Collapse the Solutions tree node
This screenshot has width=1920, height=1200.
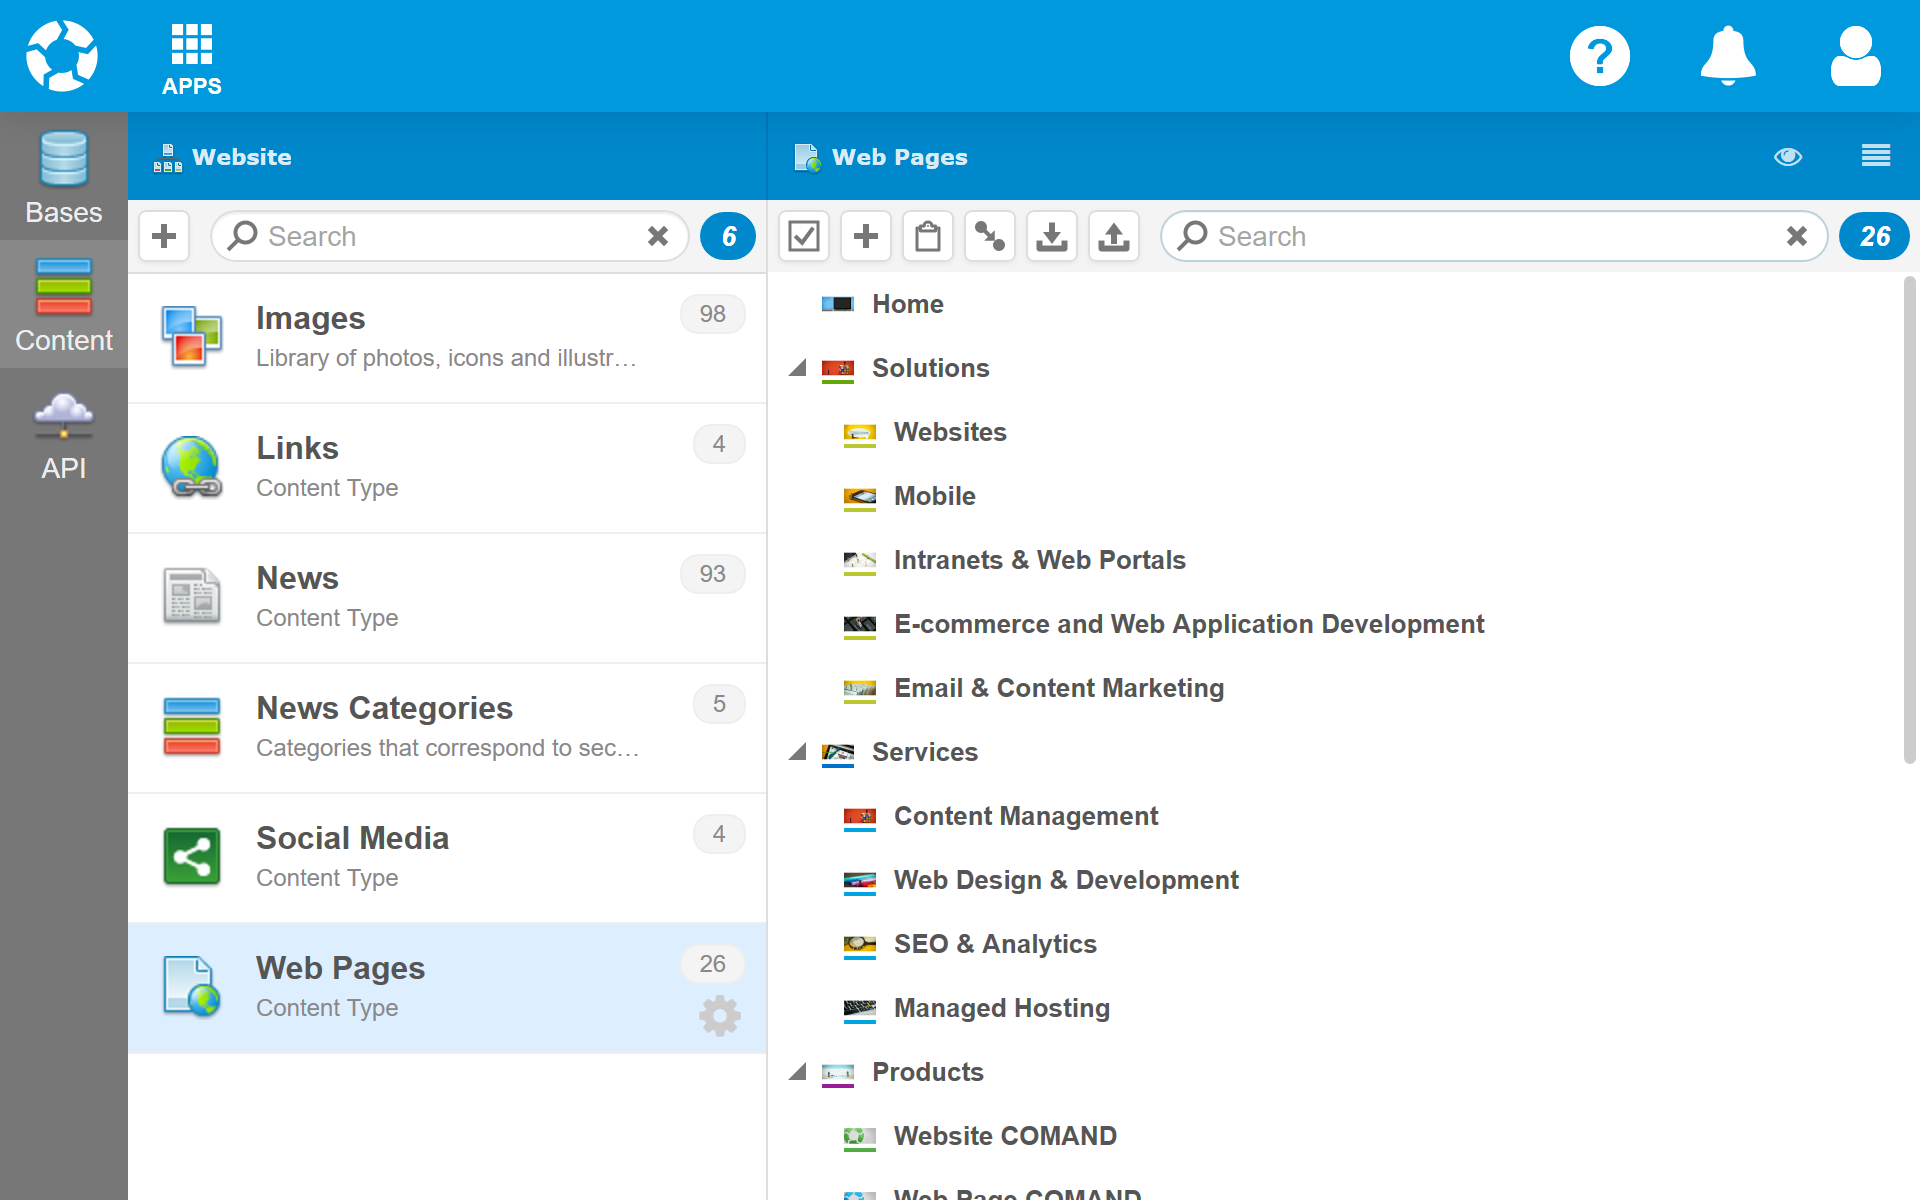pyautogui.click(x=797, y=368)
